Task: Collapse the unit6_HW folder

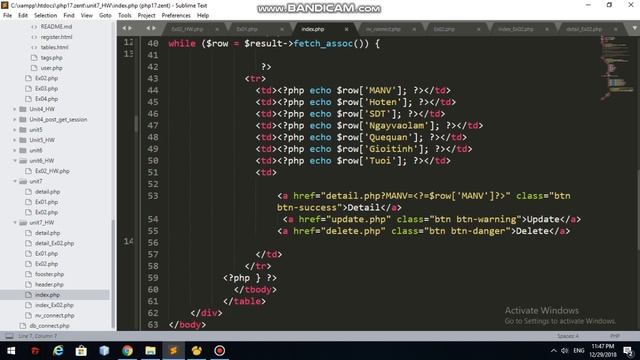Action: click(x=15, y=161)
